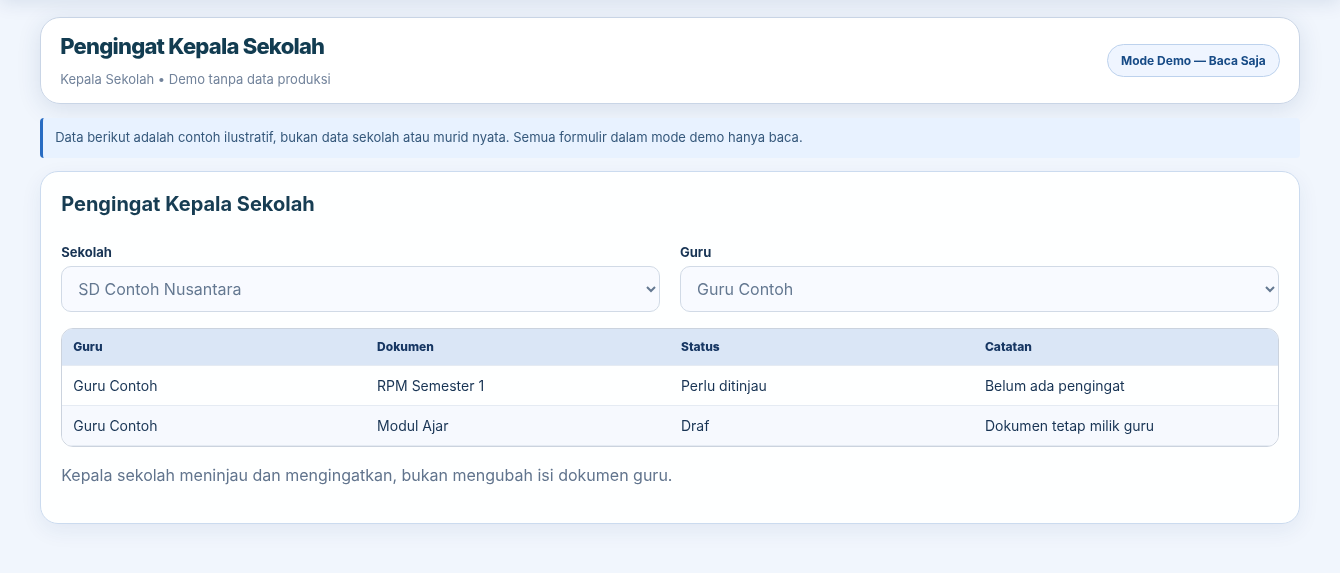Screen dimensions: 1340x573
Task: Click the Guru field label above dropdown
Action: coord(695,253)
